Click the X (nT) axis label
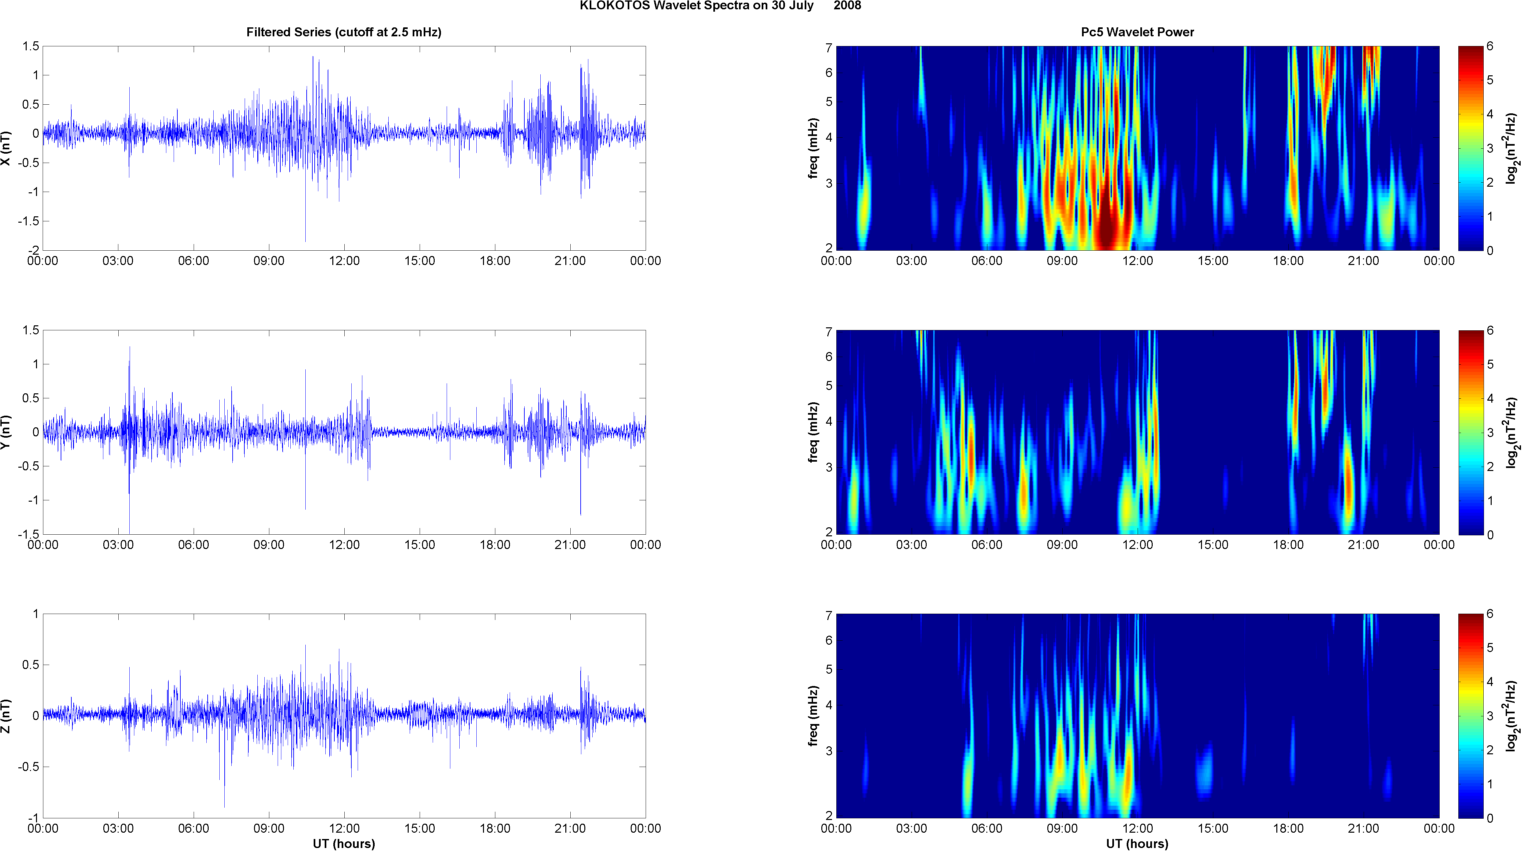1522x851 pixels. click(6, 148)
